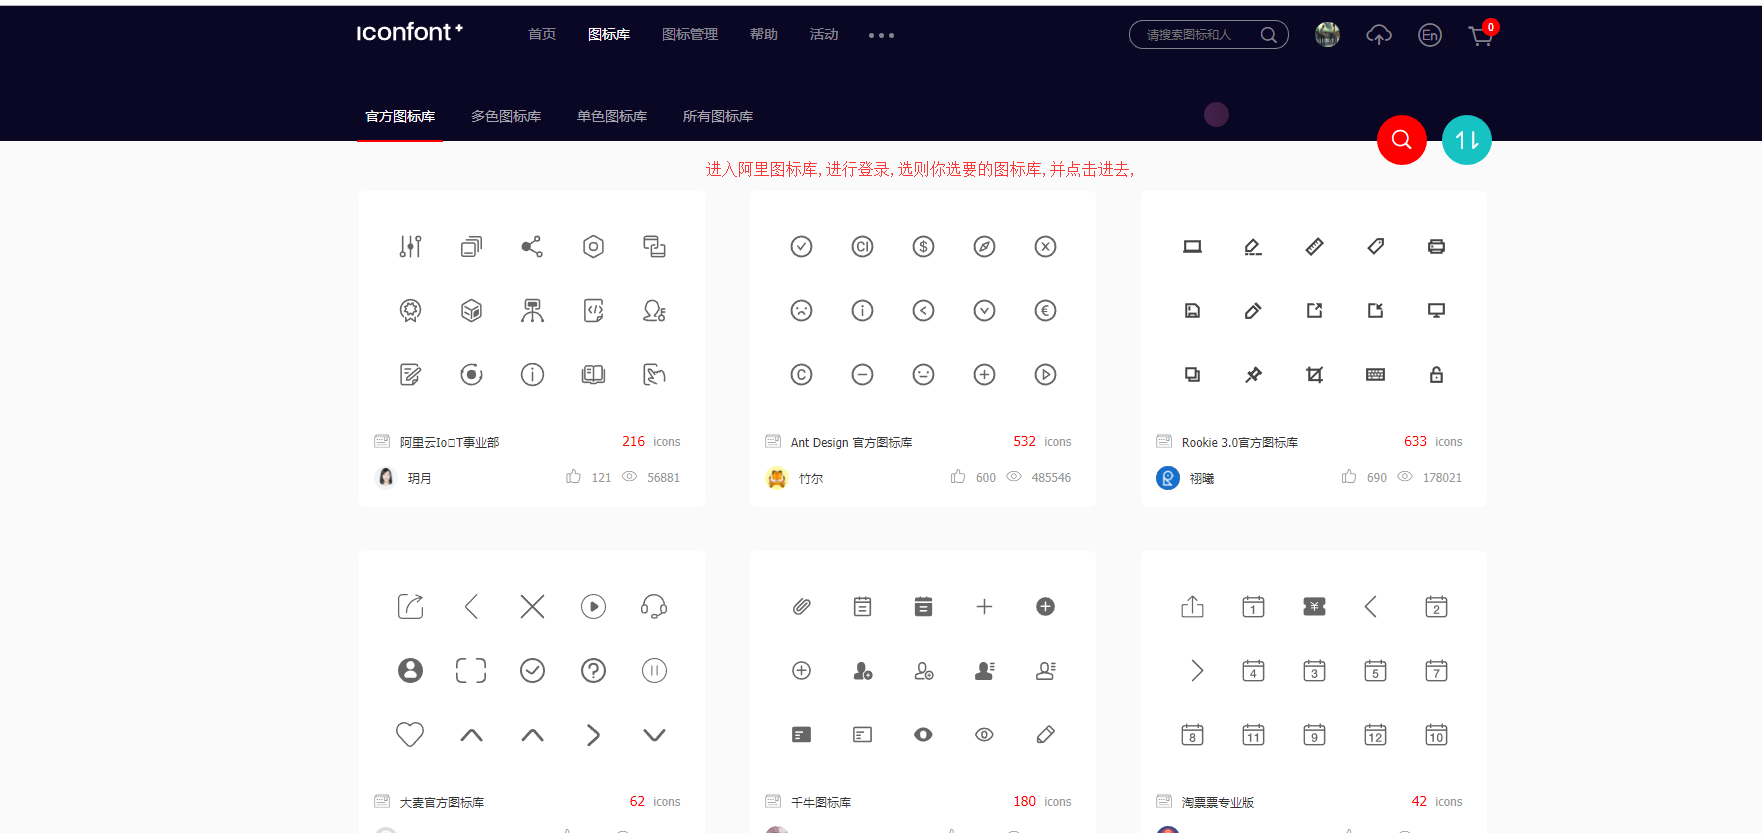Click the heart icon in 大麦 card
This screenshot has width=1762, height=833.
pos(410,734)
